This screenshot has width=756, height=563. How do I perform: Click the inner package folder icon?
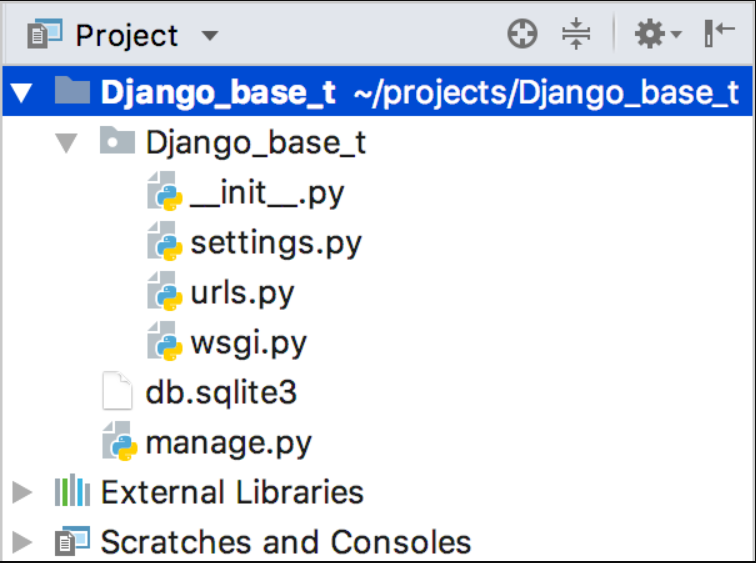click(x=117, y=140)
